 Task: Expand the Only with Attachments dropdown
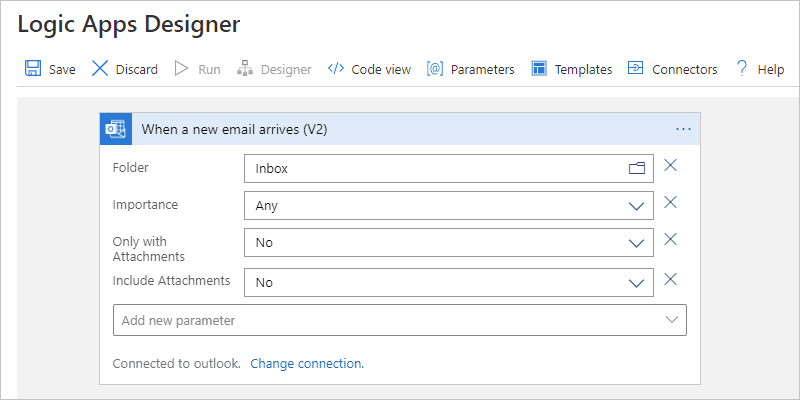click(x=636, y=243)
